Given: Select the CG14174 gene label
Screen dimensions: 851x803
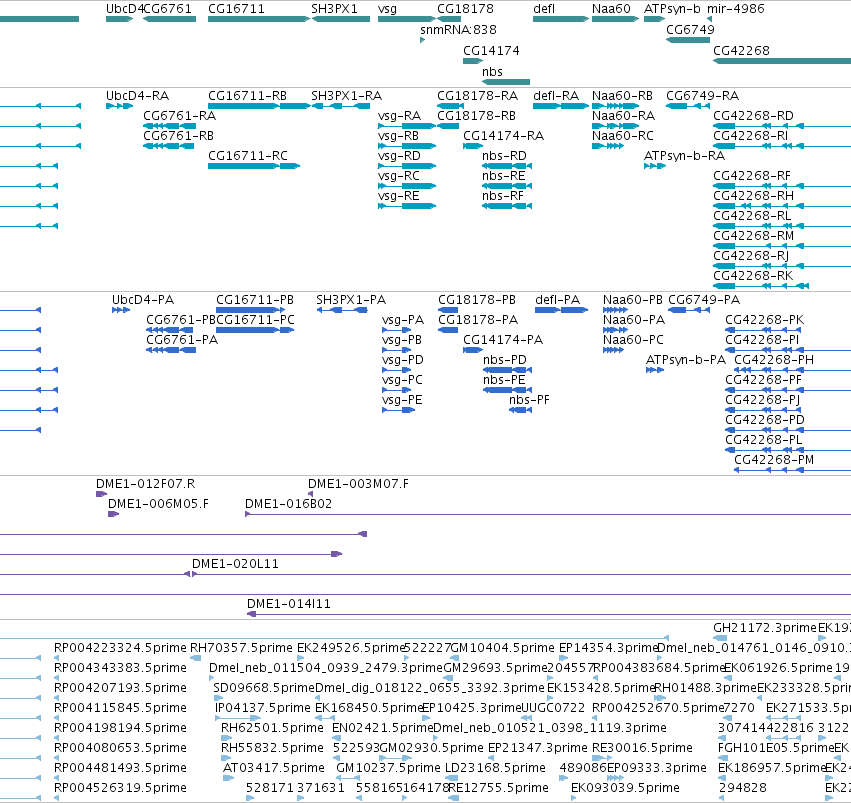Looking at the screenshot, I should point(491,50).
